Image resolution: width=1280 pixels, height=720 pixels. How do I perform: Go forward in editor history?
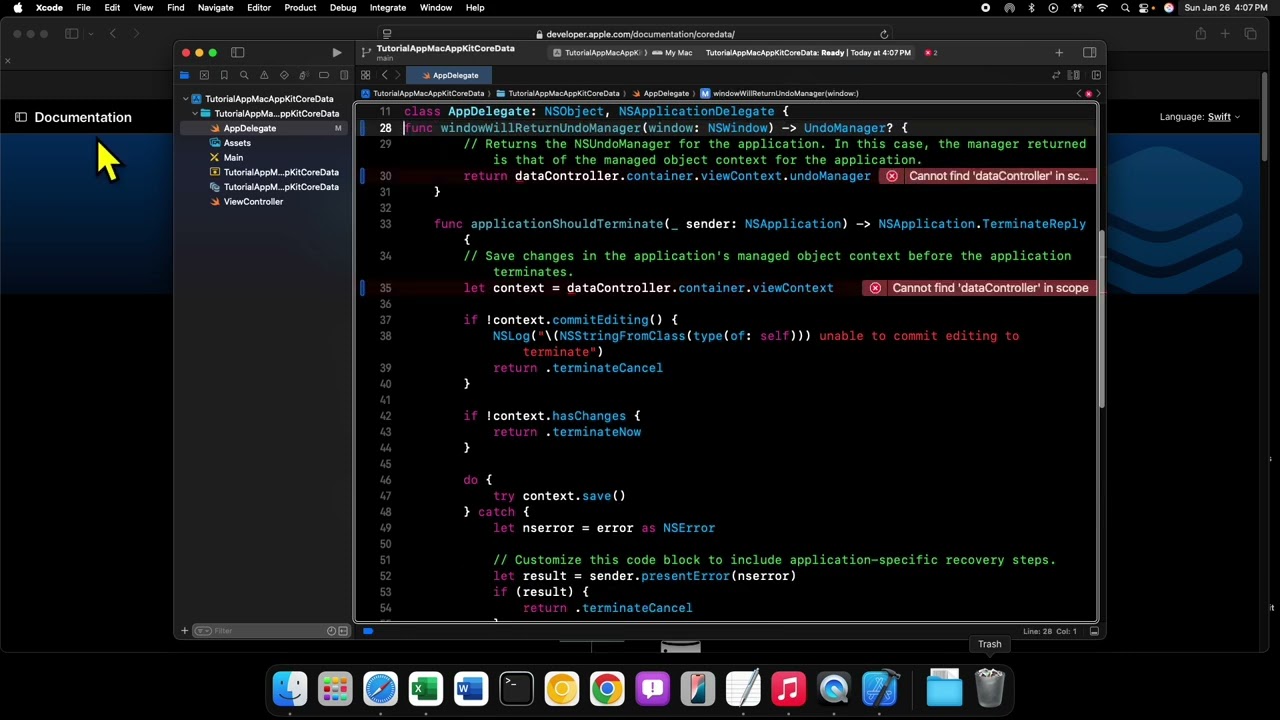[397, 75]
